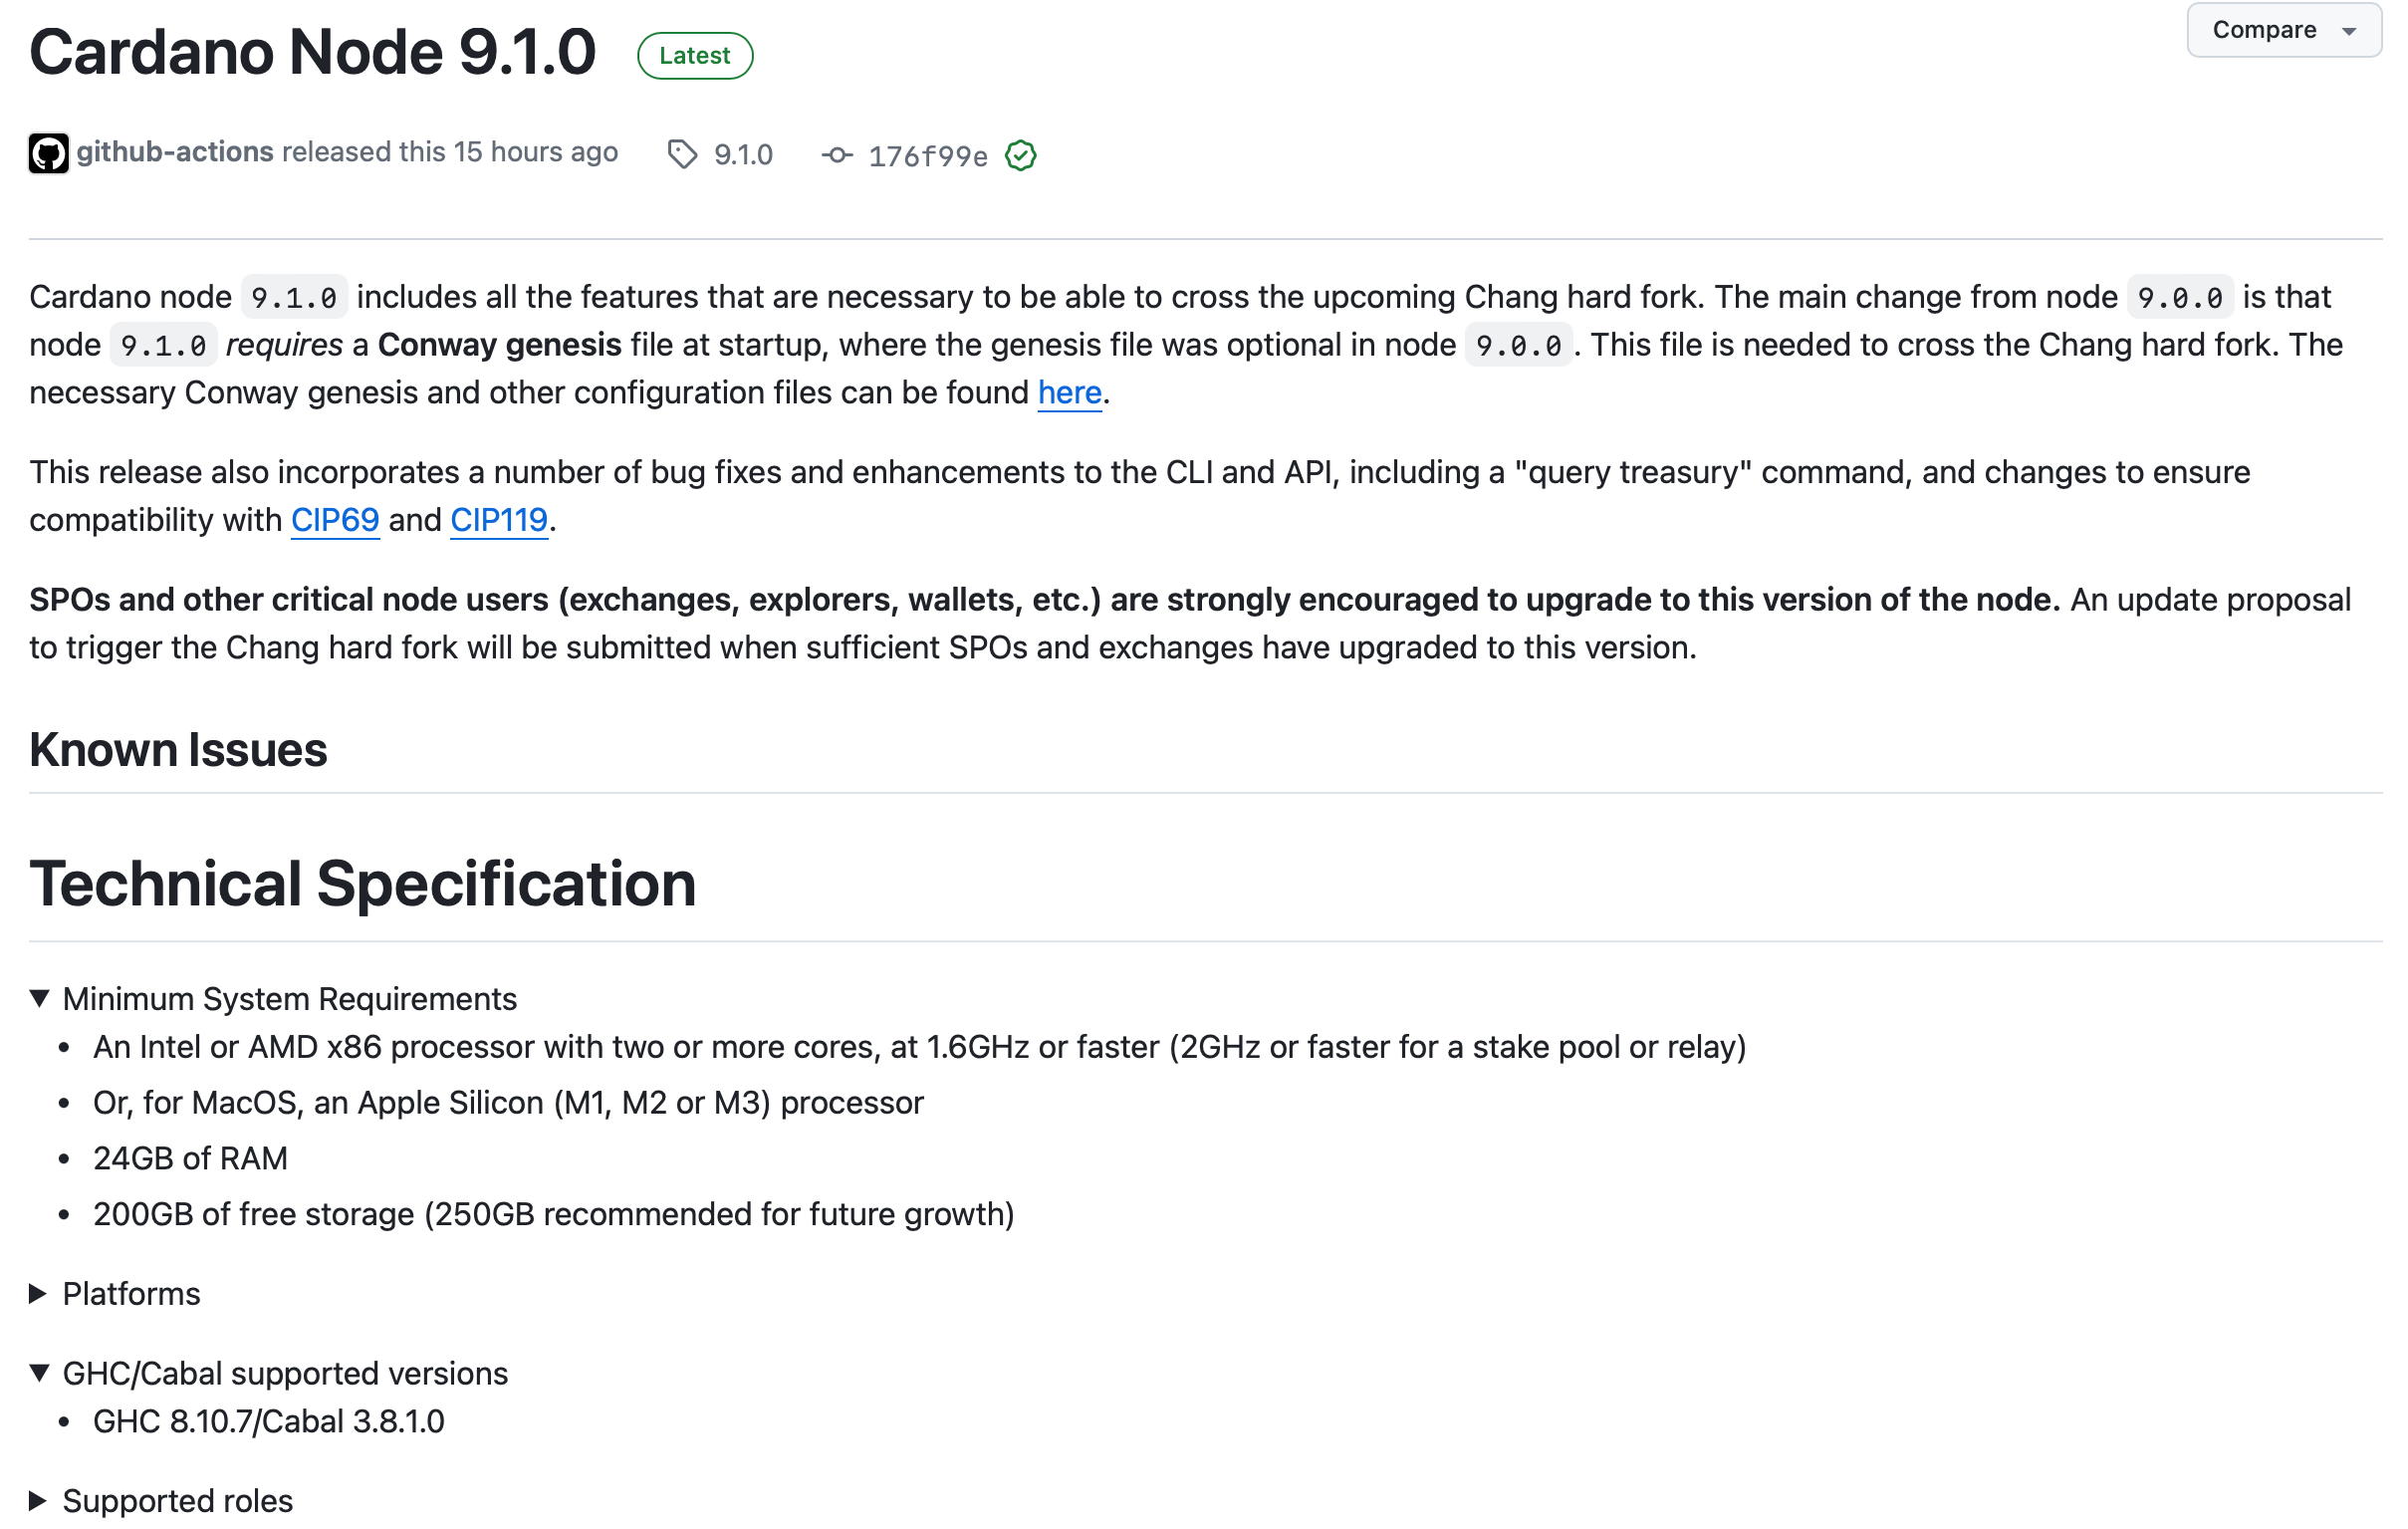
Task: Collapse GHC/Cabal supported versions section
Action: 40,1373
